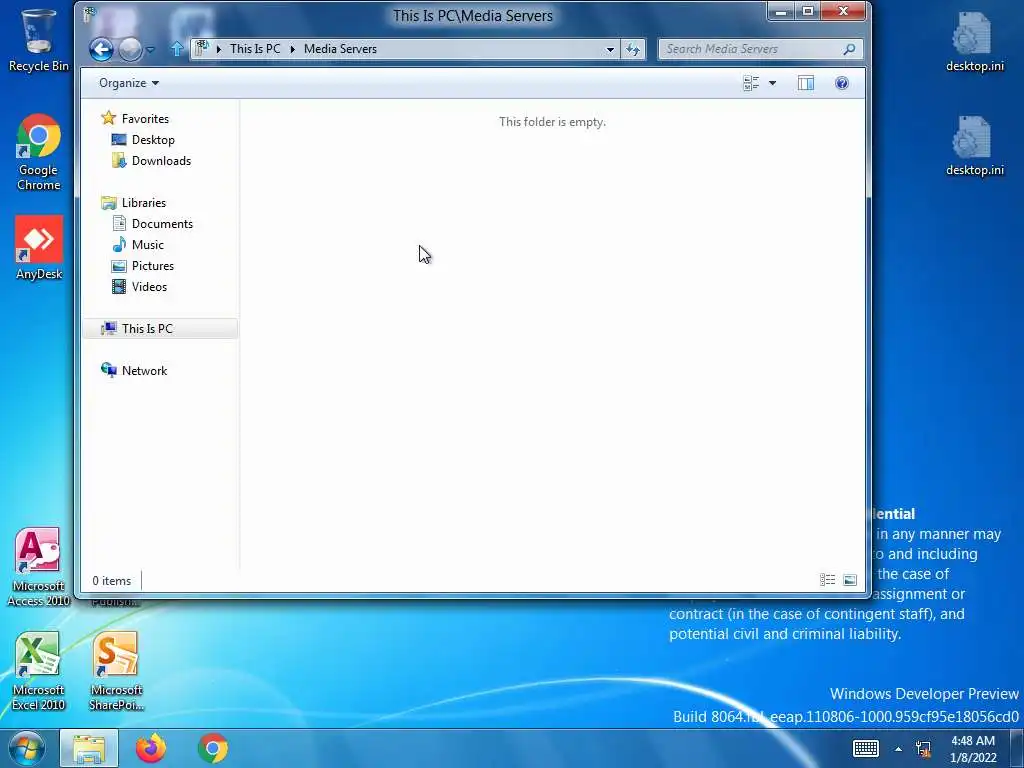
Task: Open Desktop under Favorites
Action: click(x=143, y=140)
